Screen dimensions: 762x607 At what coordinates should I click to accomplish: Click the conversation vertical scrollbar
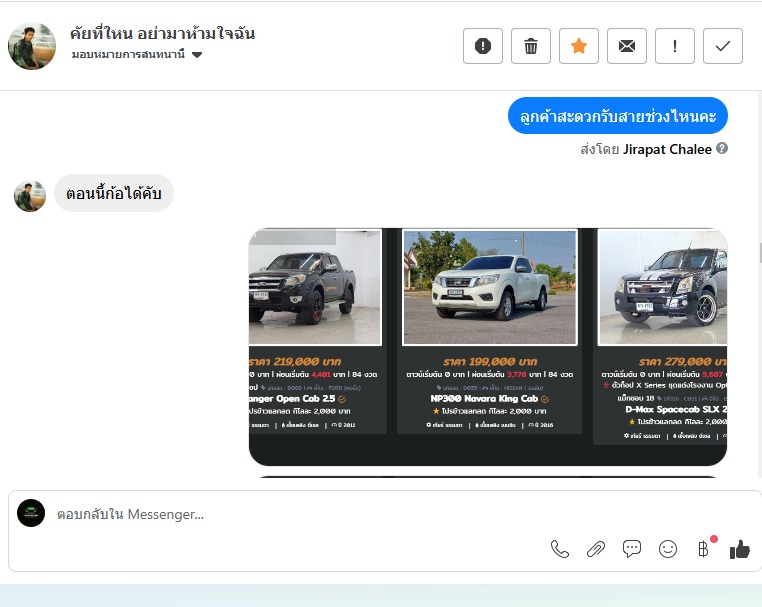[760, 253]
